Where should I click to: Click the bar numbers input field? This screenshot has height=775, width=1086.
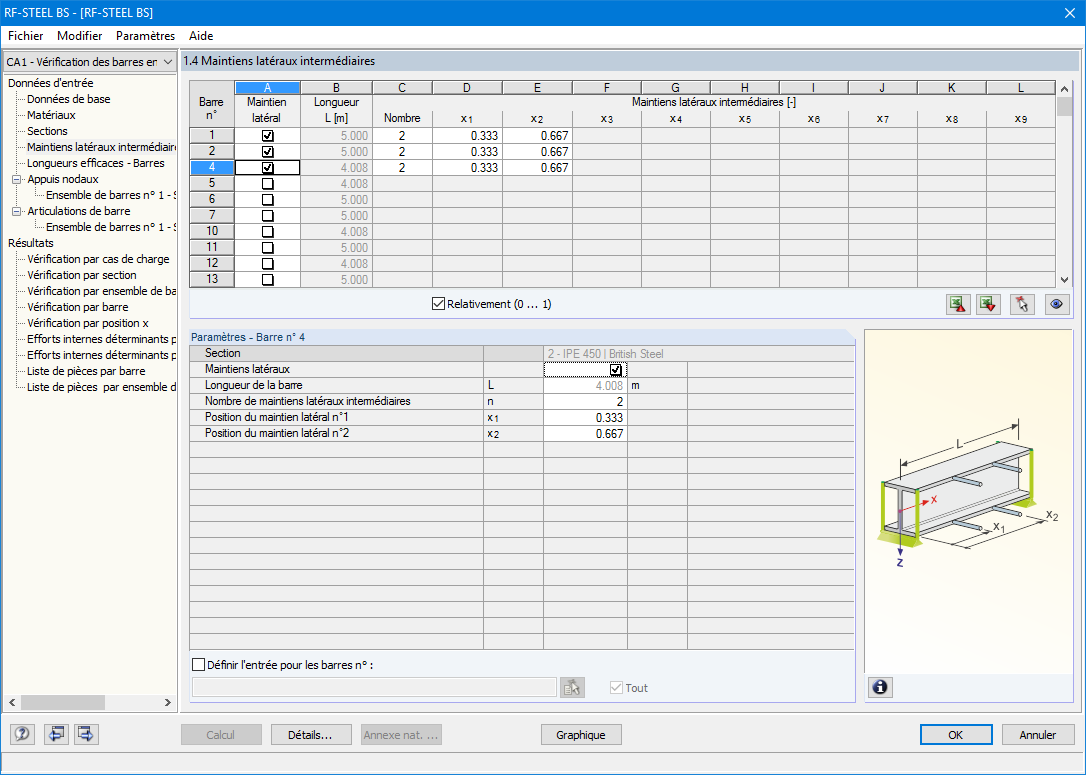374,687
